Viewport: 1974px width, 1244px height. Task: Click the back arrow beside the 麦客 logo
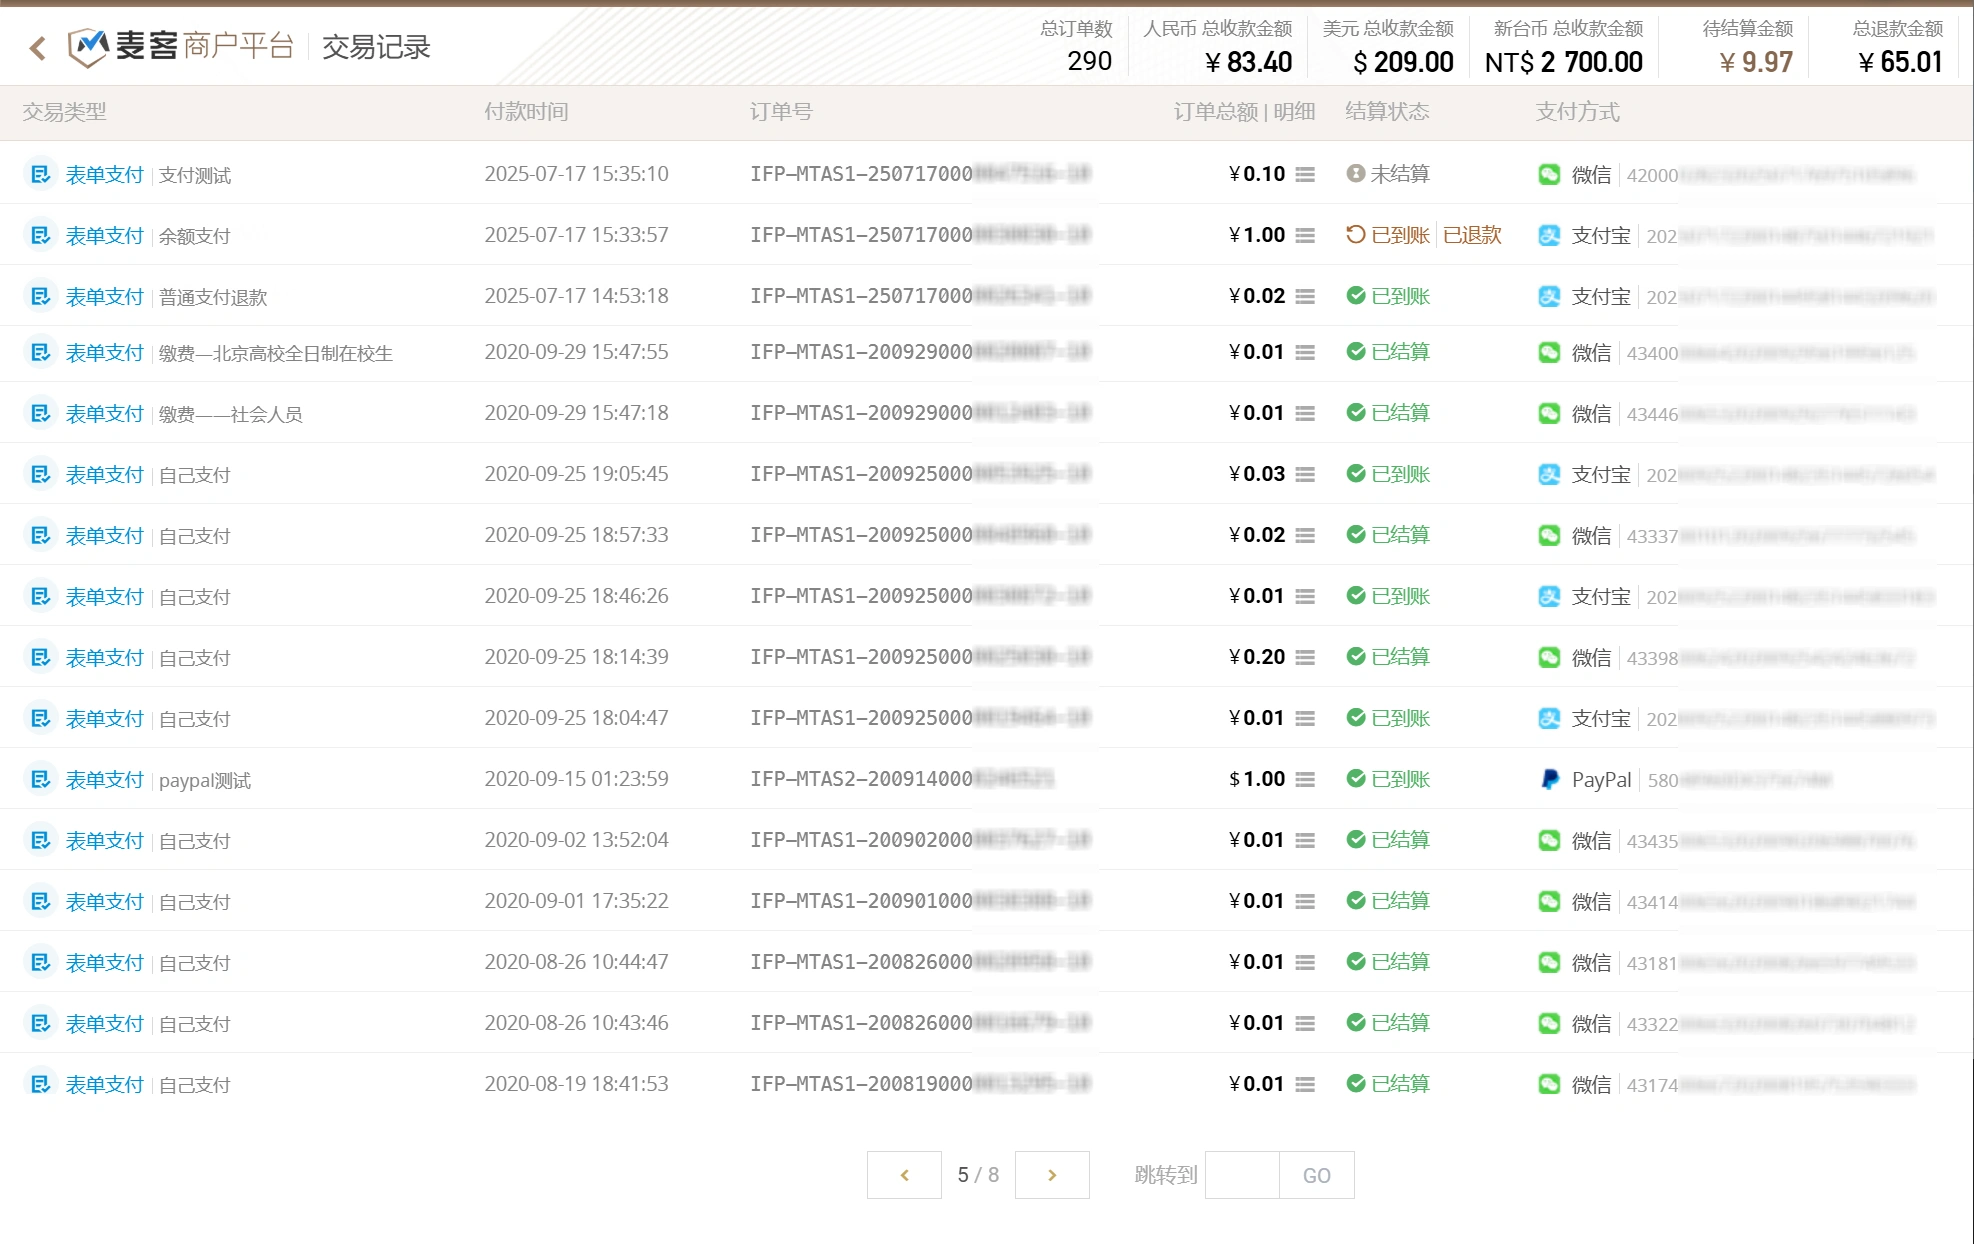pyautogui.click(x=38, y=48)
